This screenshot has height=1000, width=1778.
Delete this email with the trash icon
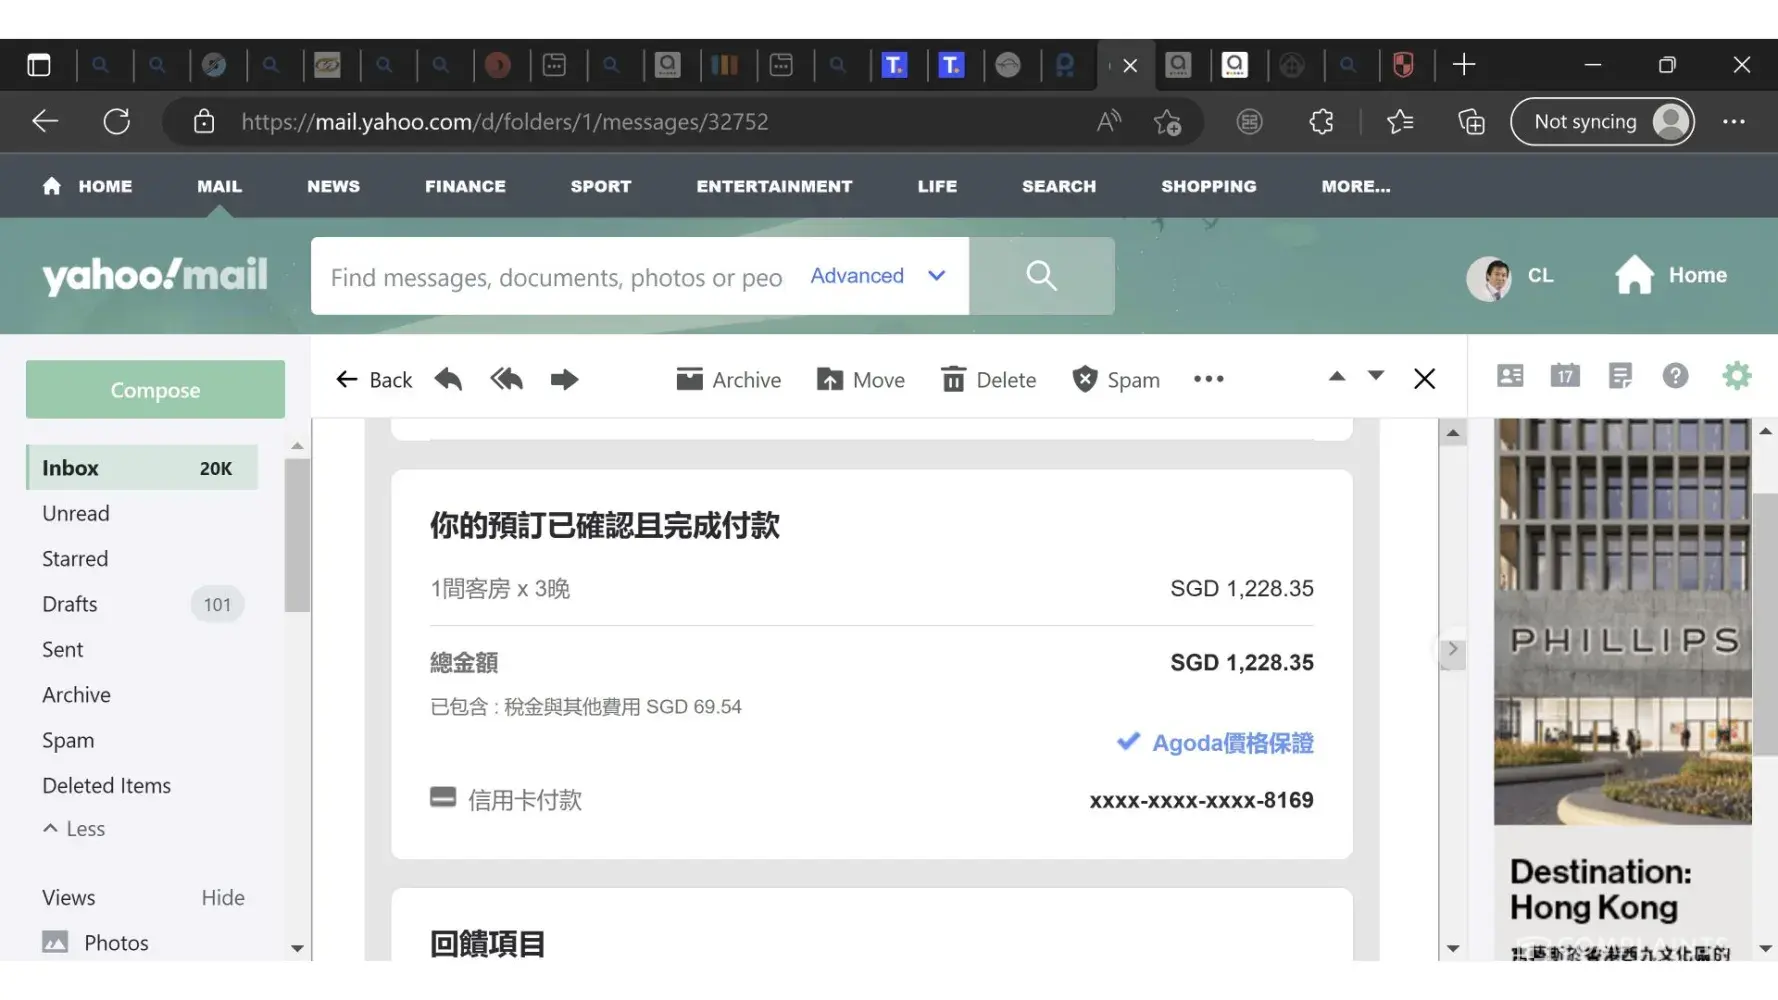[x=988, y=380]
